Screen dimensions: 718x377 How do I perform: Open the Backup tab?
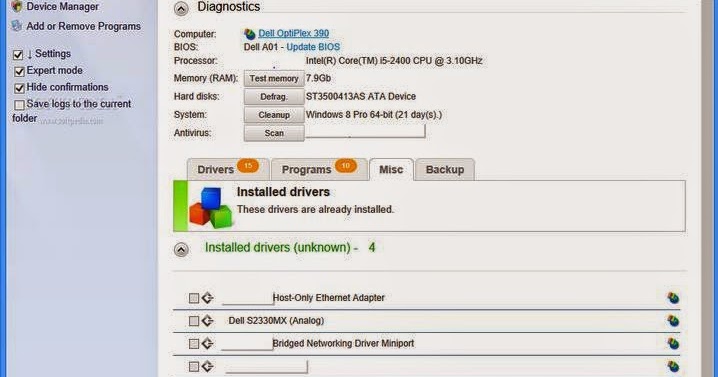click(445, 169)
